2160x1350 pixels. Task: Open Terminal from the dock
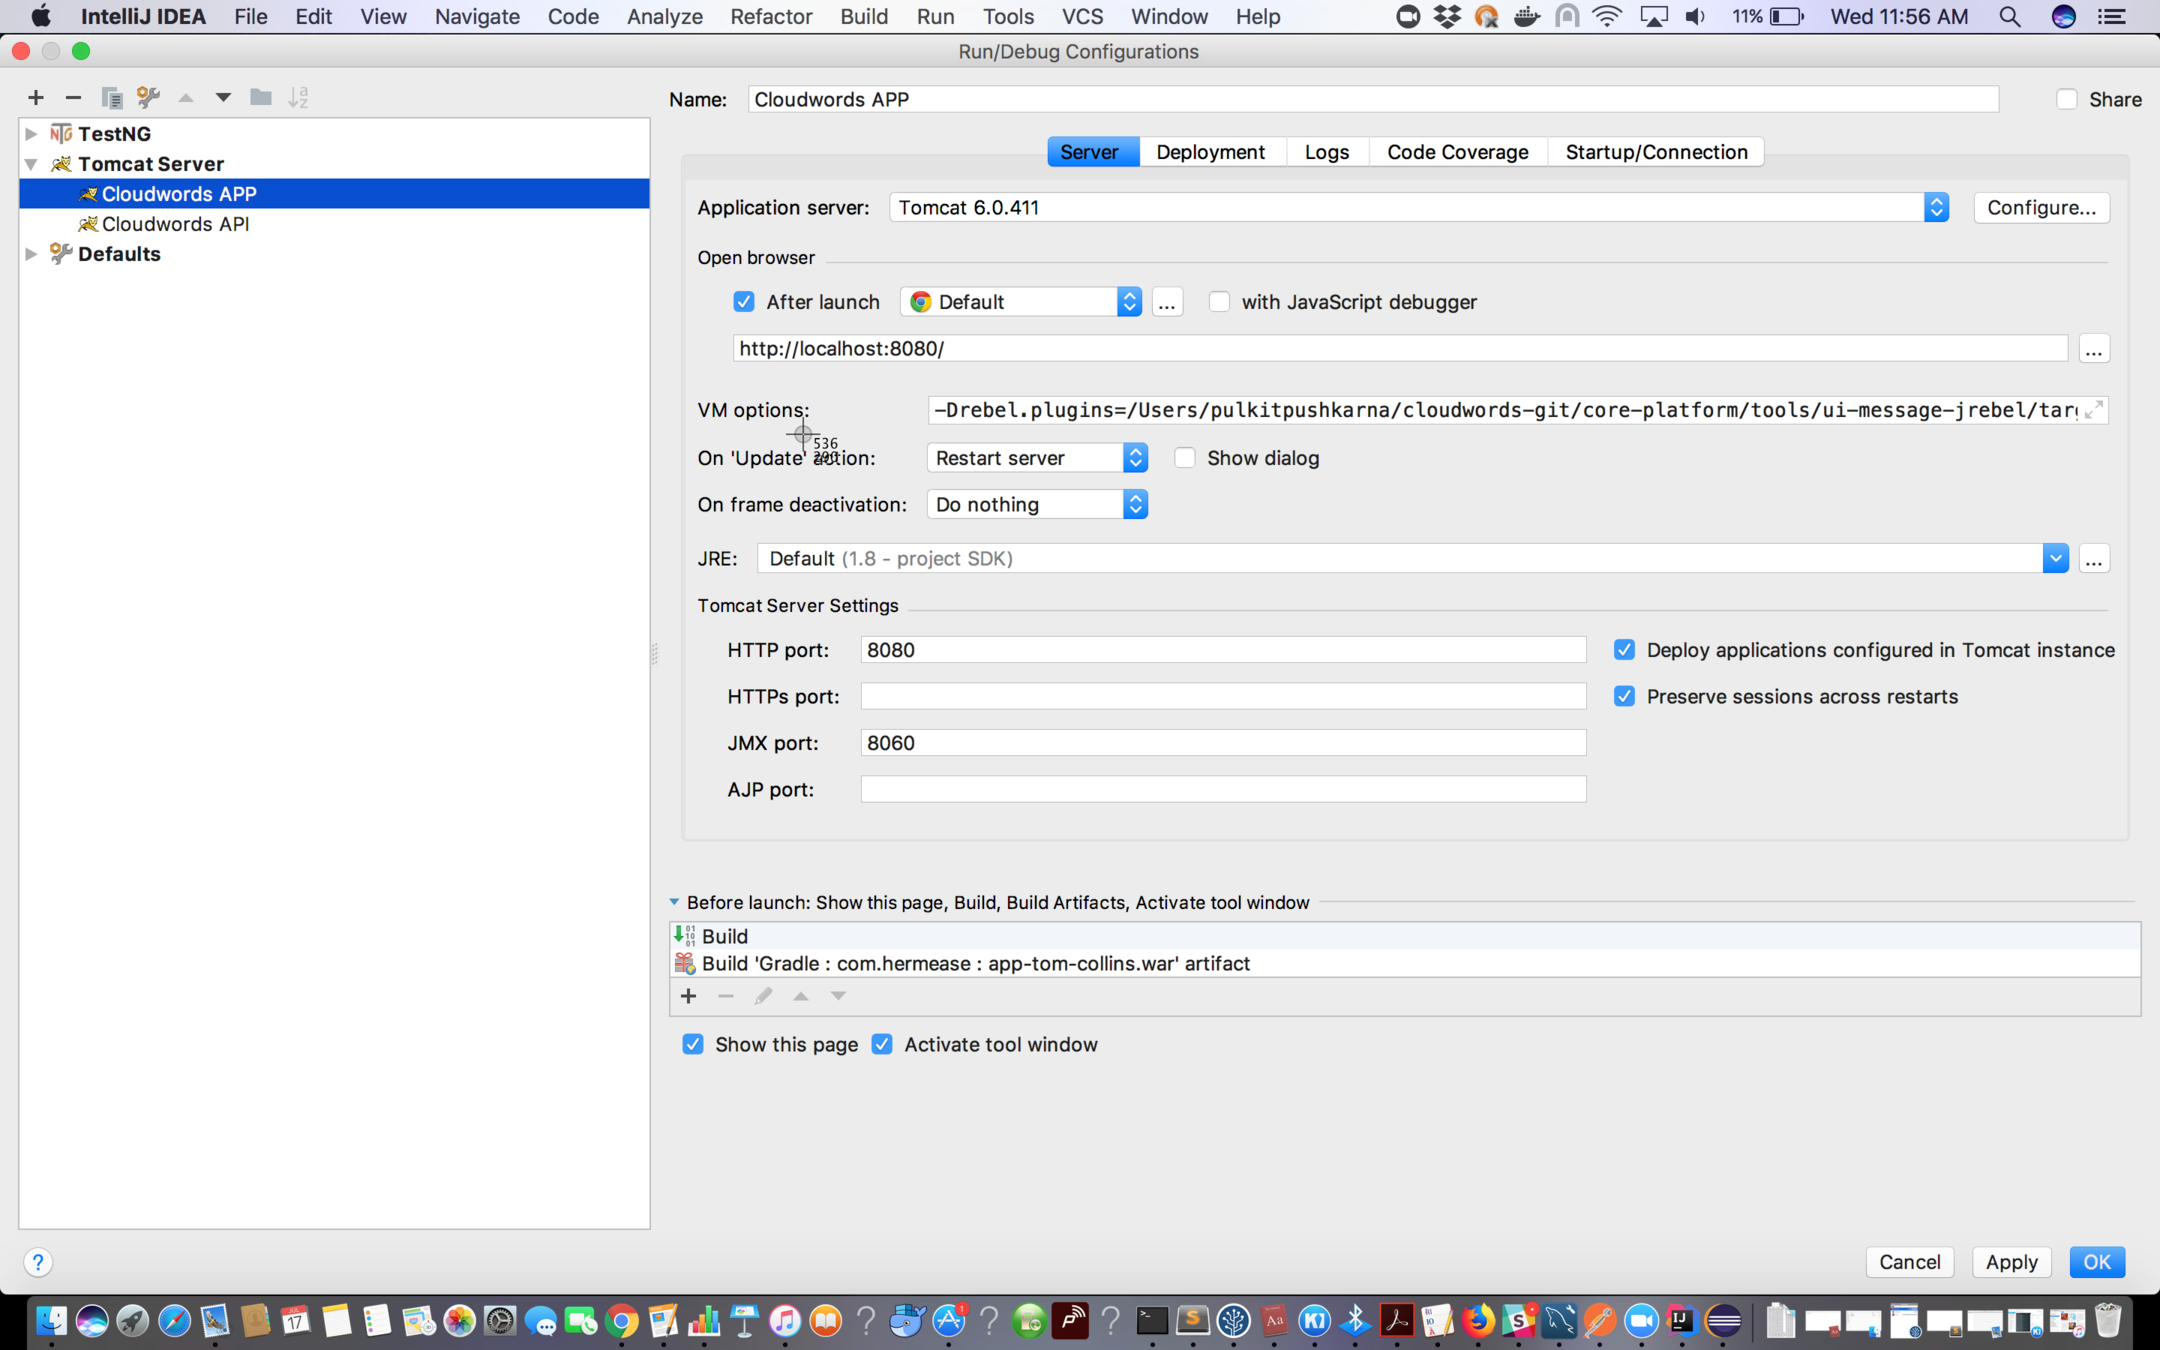[x=1152, y=1320]
